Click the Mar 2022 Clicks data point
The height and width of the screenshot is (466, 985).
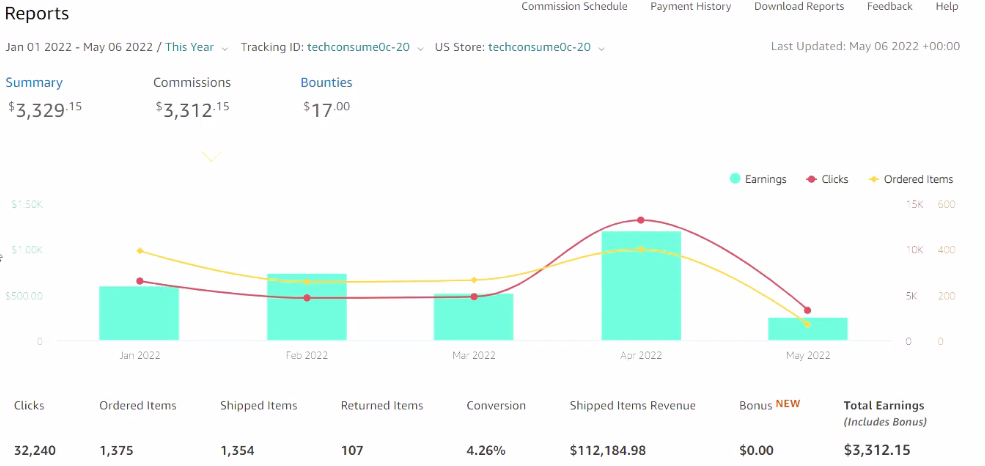[x=474, y=296]
